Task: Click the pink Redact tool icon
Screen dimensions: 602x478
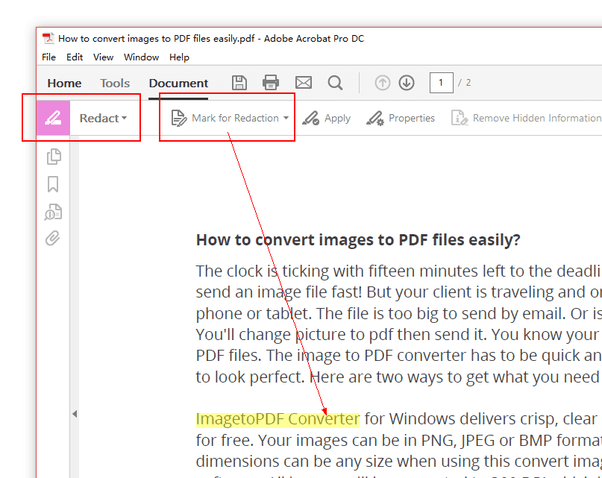Action: (53, 118)
